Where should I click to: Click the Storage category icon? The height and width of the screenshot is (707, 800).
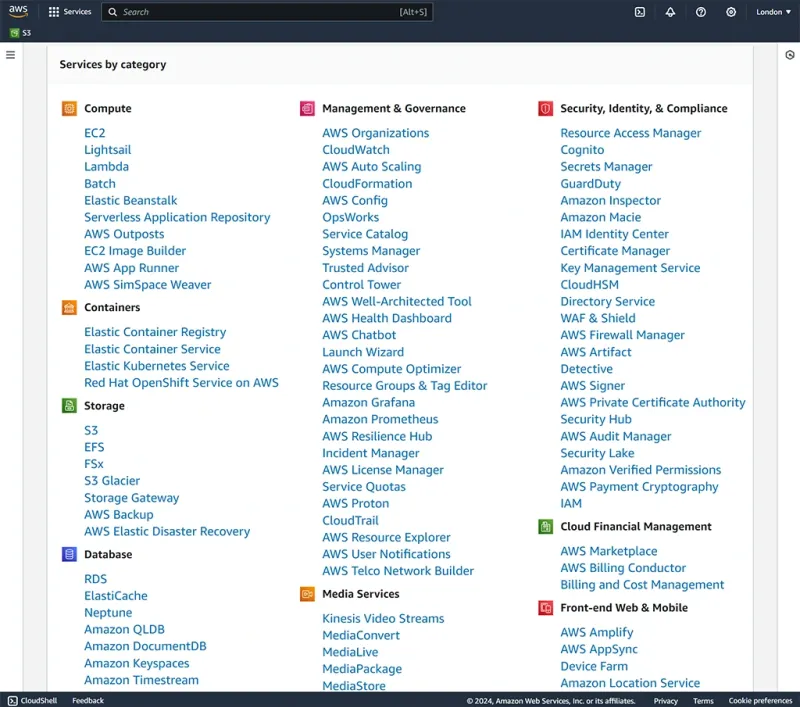tap(68, 406)
